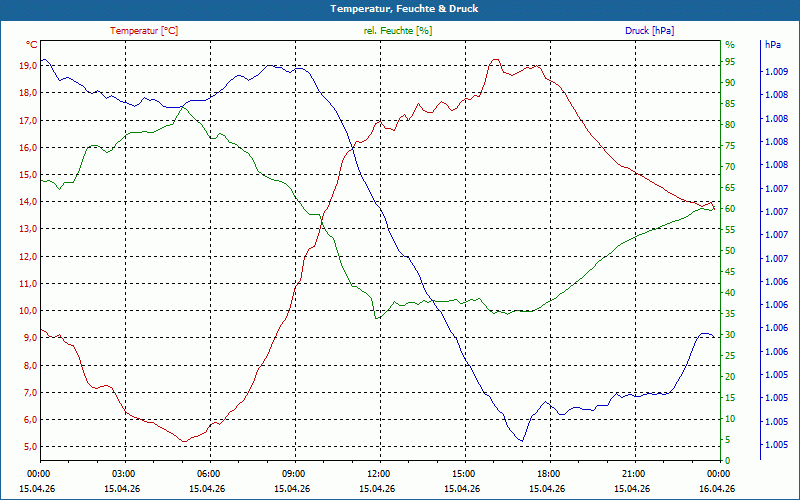Click the 'hPa' unit label on pressure axis
This screenshot has width=800, height=500.
773,45
